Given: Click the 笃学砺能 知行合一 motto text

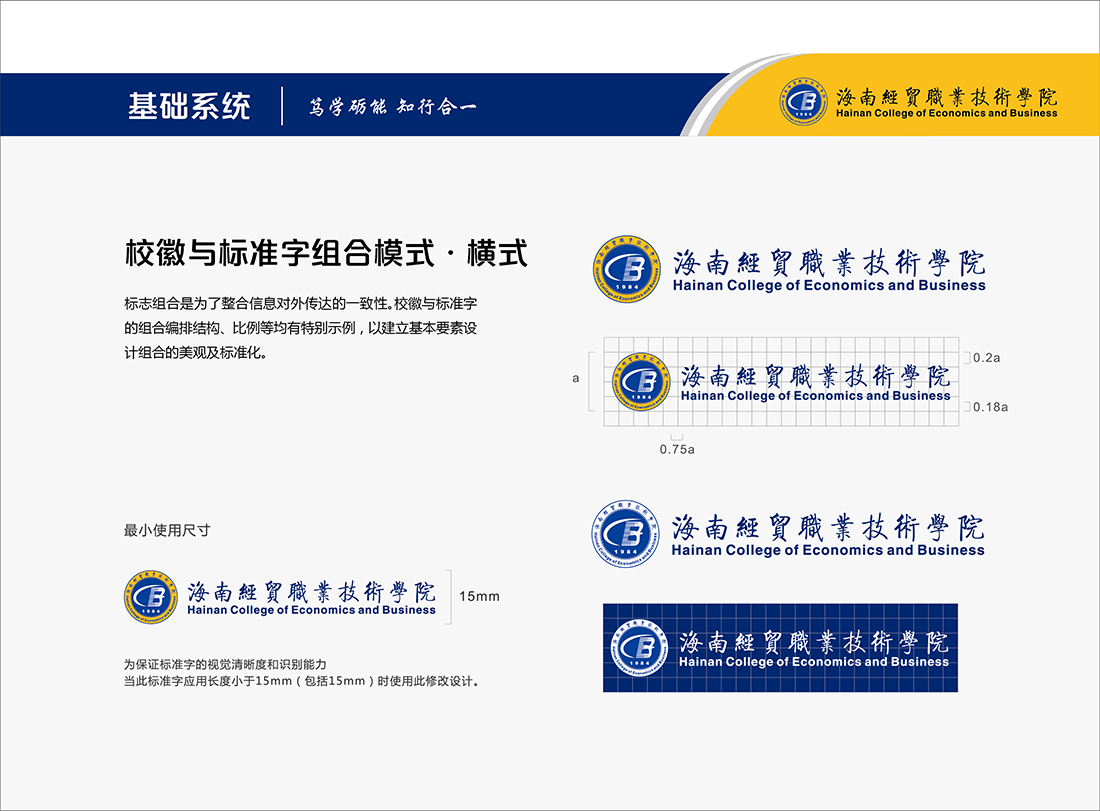Looking at the screenshot, I should click(x=393, y=107).
